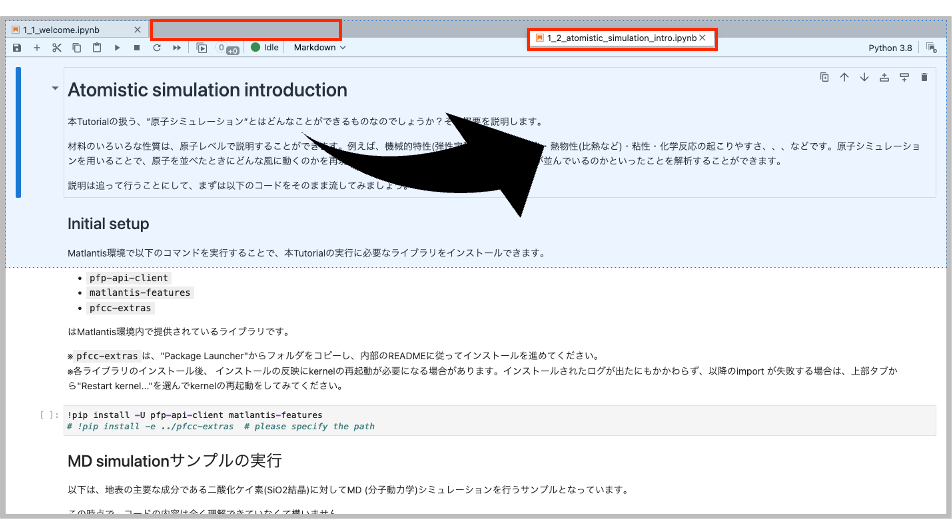Paste cell from clipboard in the toolbar

(97, 47)
